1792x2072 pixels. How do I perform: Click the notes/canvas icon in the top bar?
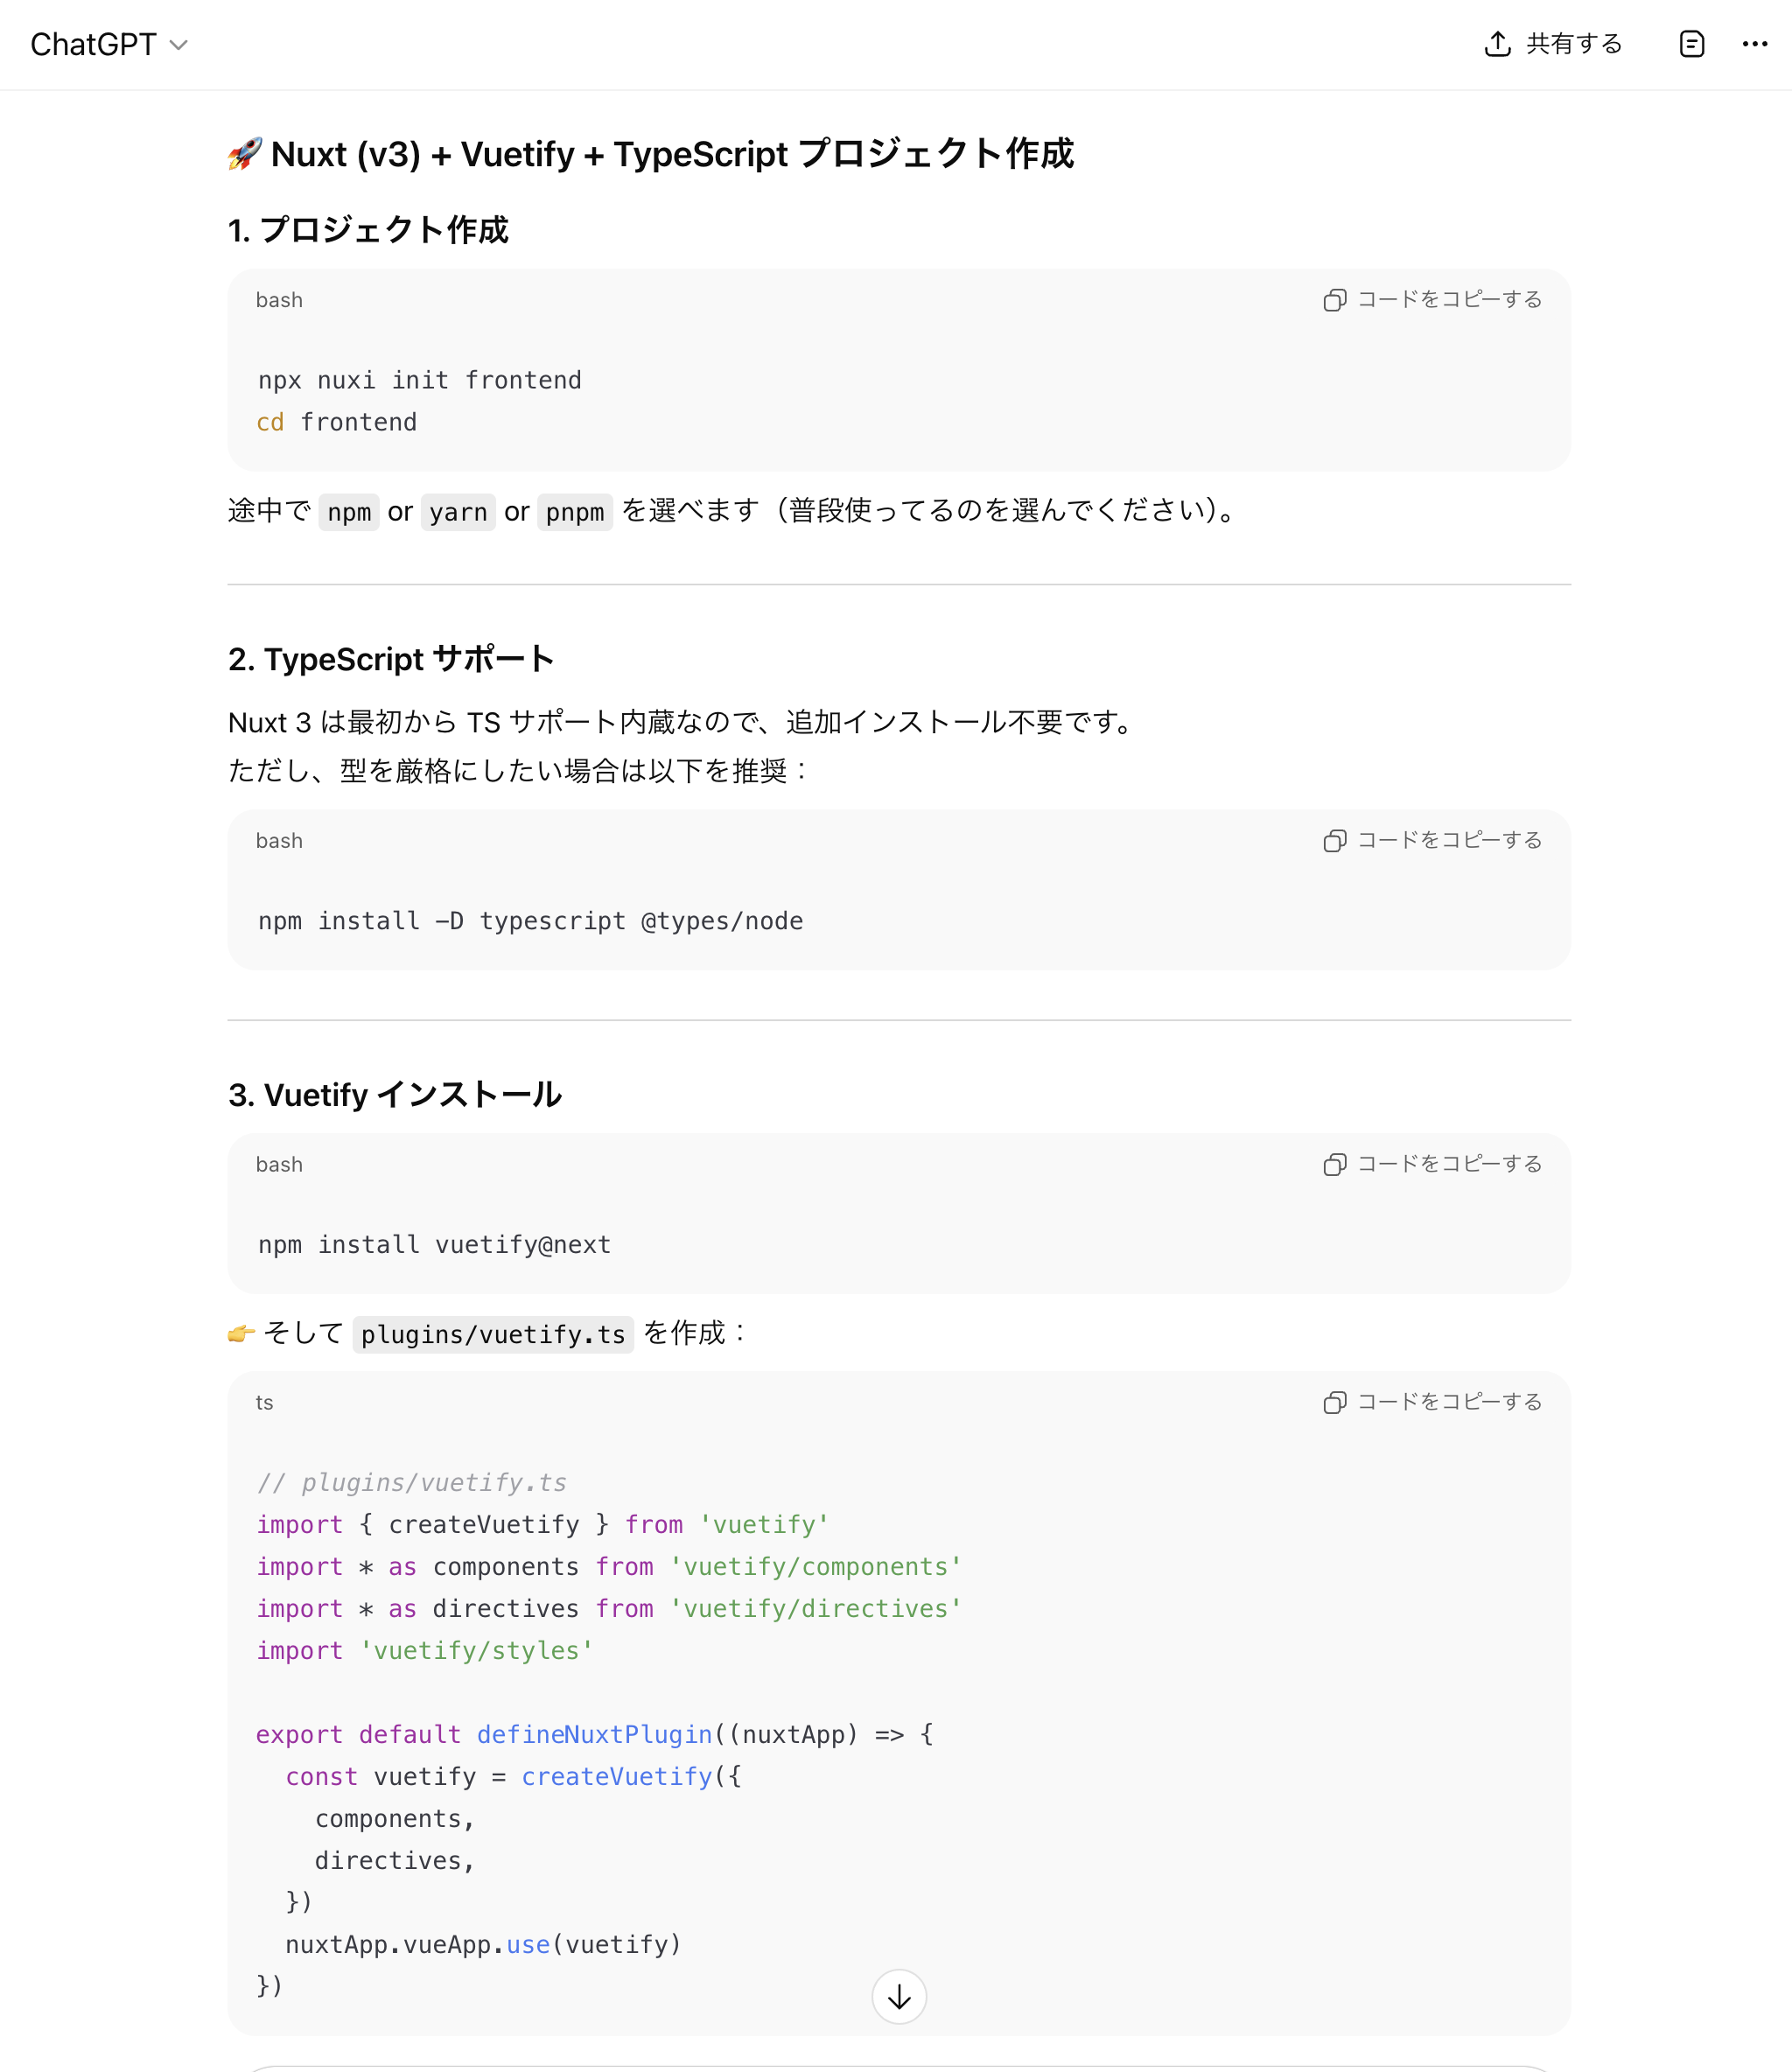(x=1690, y=44)
